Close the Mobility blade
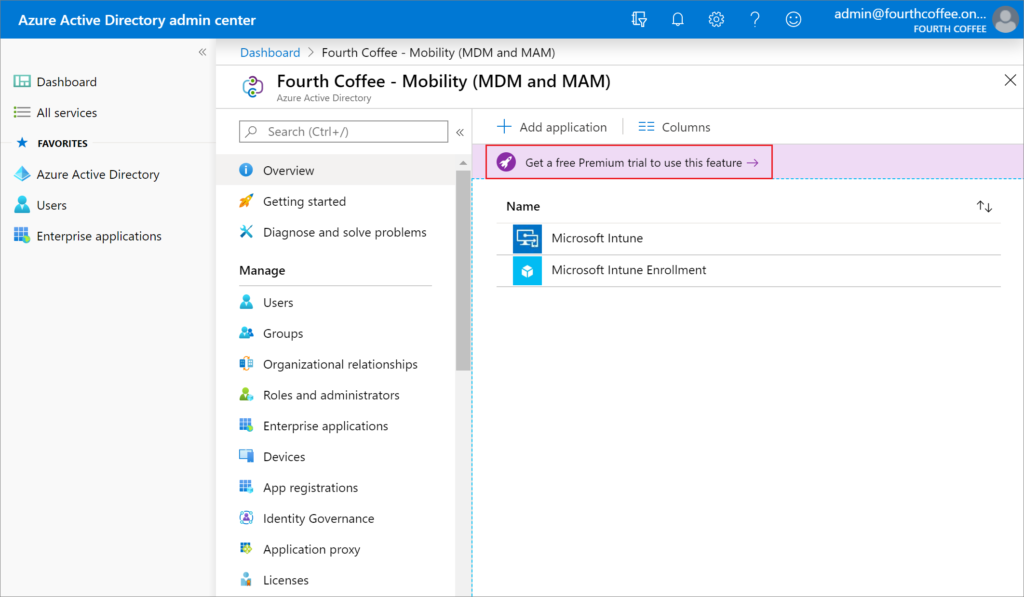 click(x=1010, y=80)
